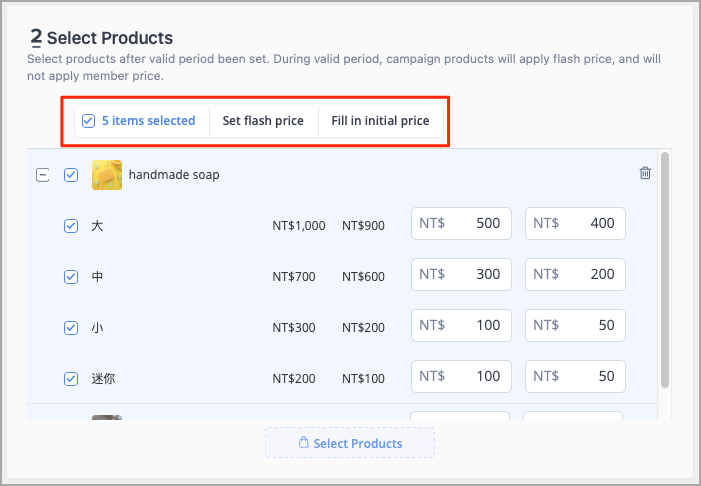
Task: Click the NT$1,000 price for 大
Action: tap(299, 226)
